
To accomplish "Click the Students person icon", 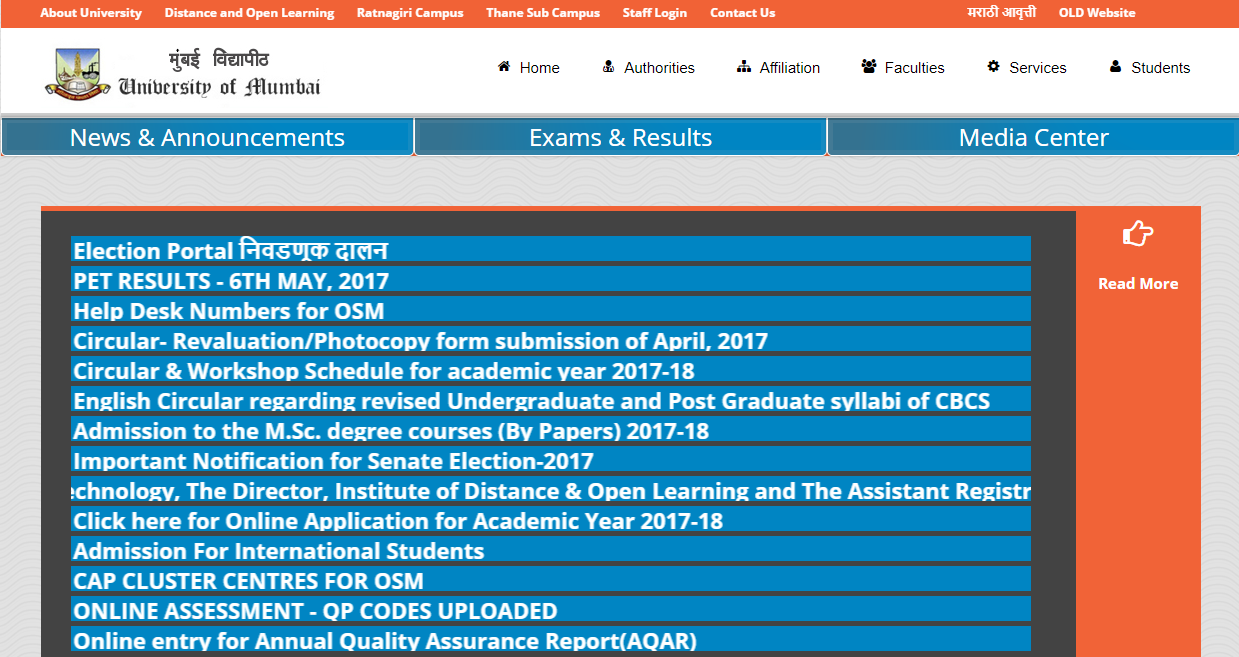I will click(x=1114, y=67).
